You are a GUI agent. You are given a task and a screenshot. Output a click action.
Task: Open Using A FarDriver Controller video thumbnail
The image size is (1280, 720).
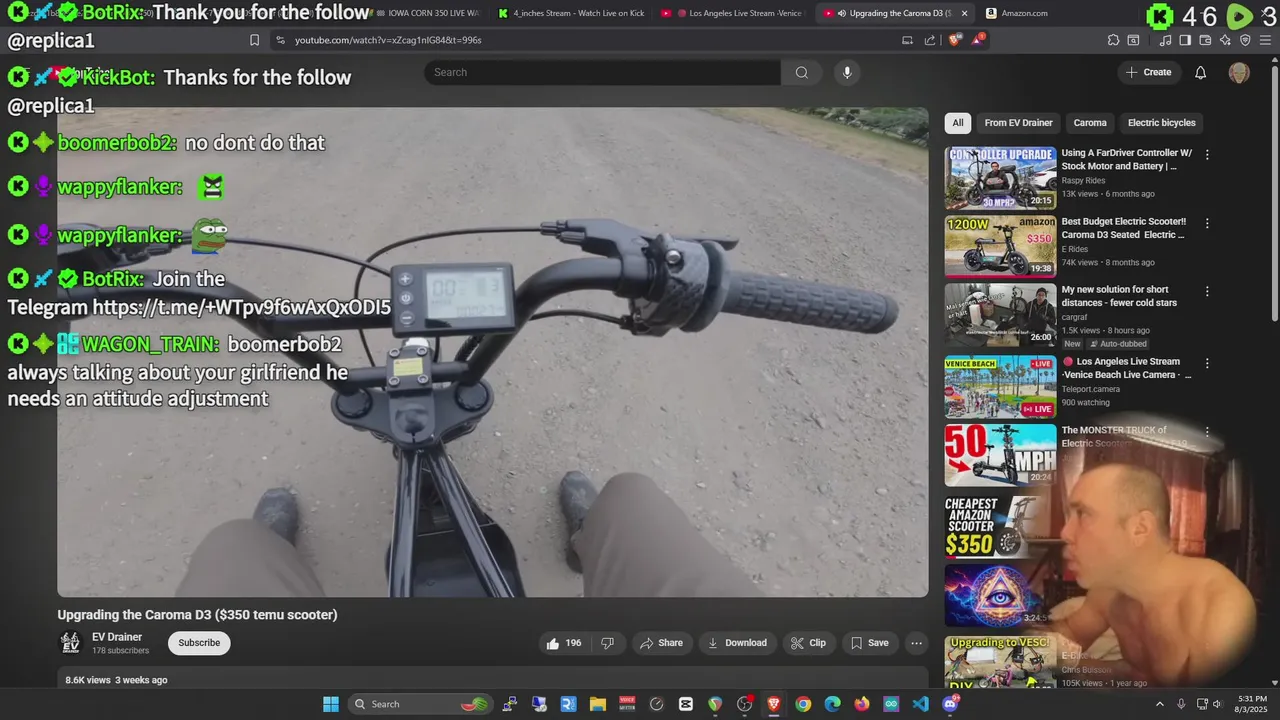coord(1000,178)
